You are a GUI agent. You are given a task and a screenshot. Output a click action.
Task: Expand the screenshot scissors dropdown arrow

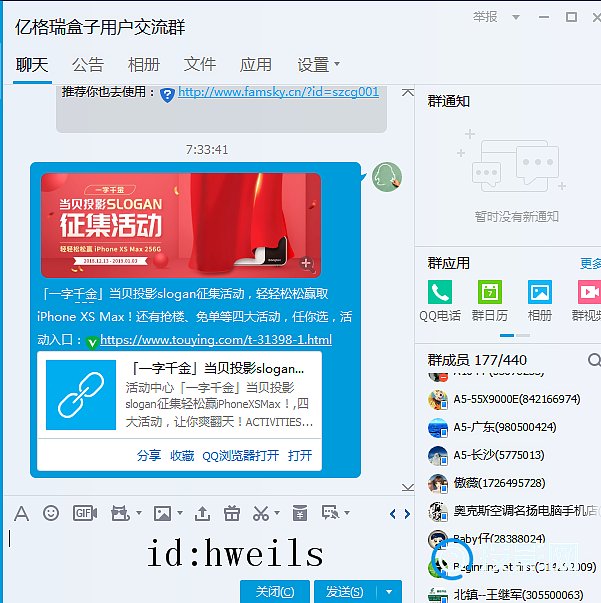277,513
